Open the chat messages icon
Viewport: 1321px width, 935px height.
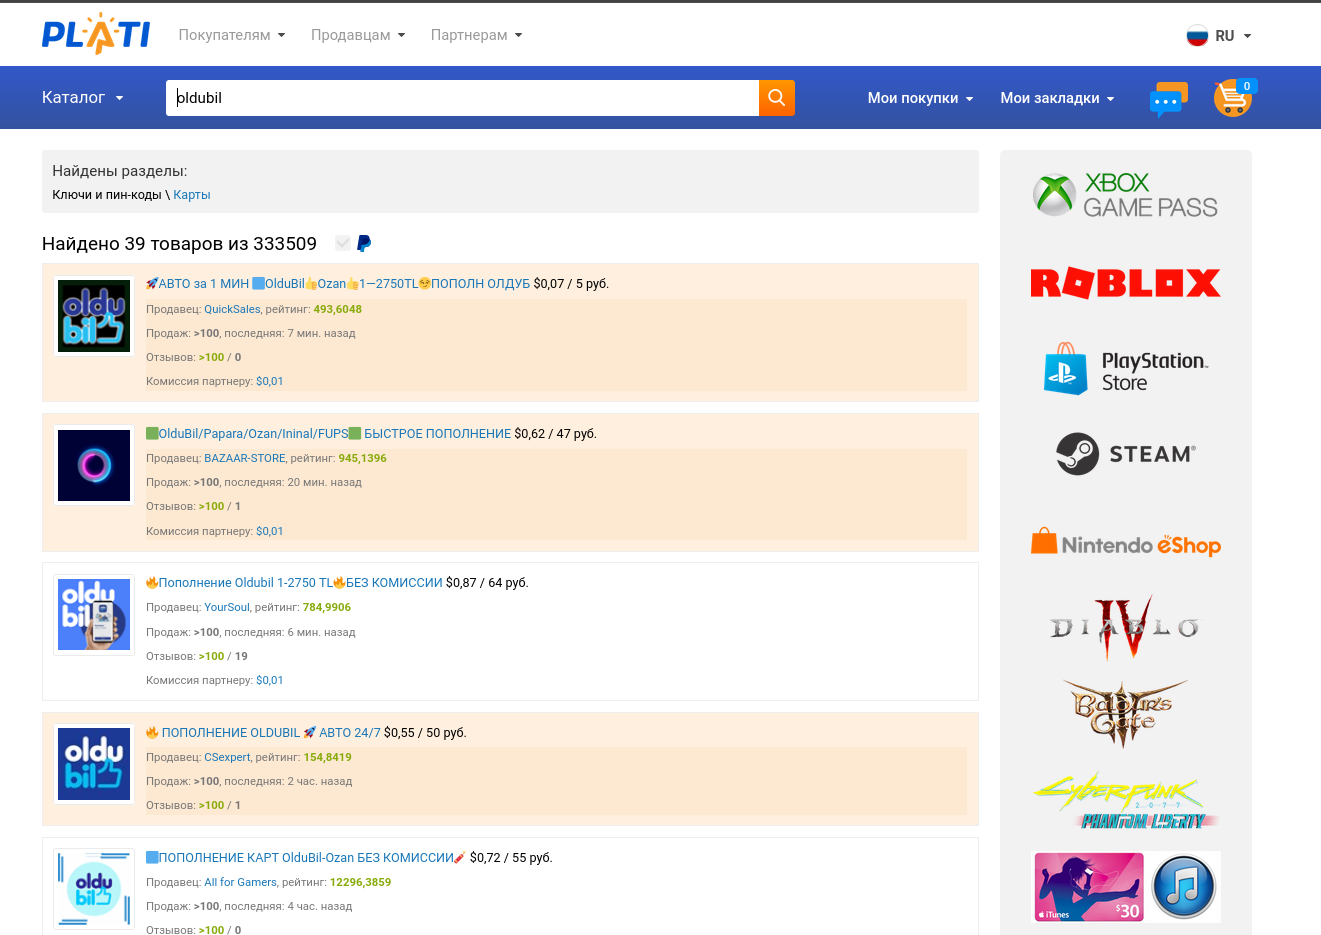pyautogui.click(x=1167, y=99)
